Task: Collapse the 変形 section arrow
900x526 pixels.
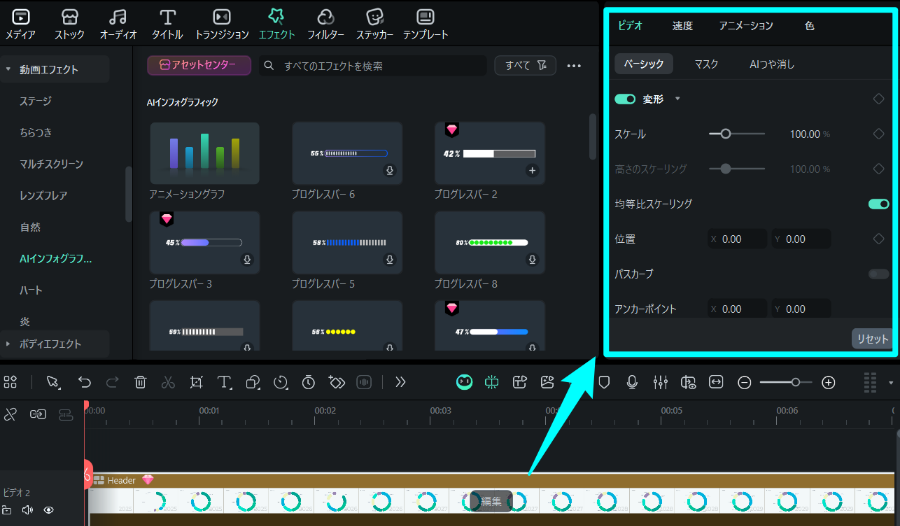Action: point(677,99)
